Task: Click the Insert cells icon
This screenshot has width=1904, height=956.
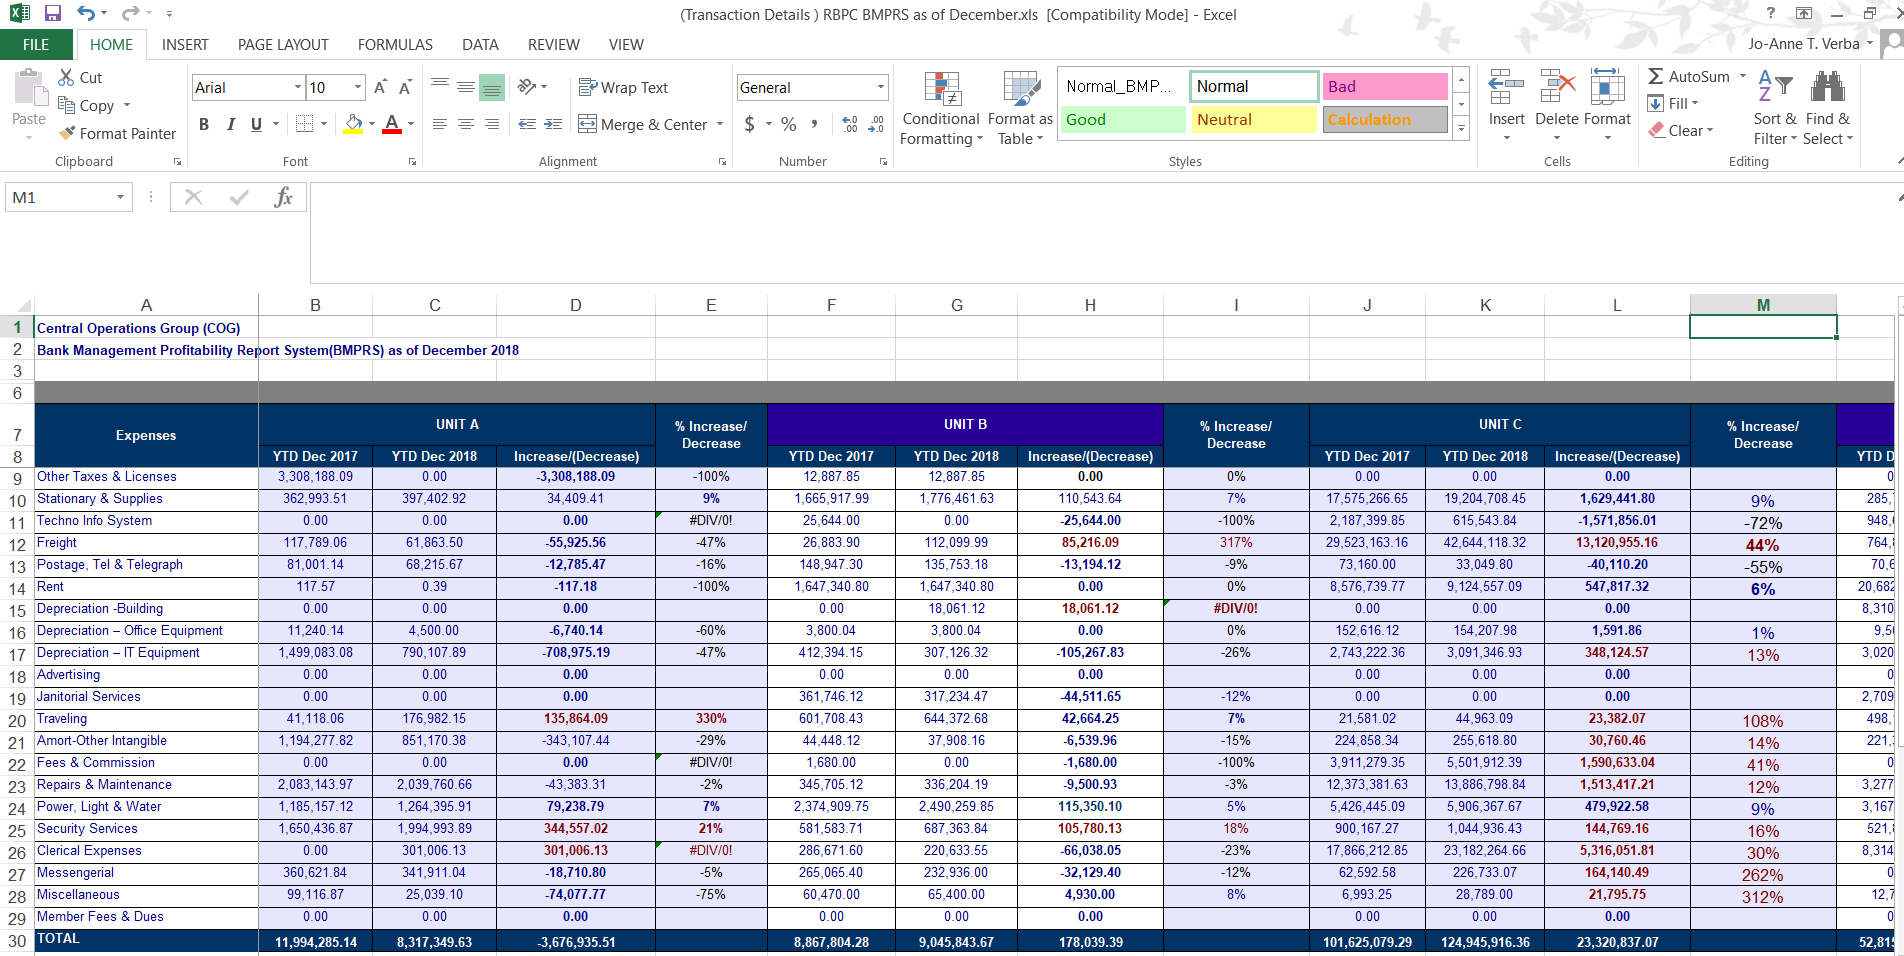Action: [1506, 87]
